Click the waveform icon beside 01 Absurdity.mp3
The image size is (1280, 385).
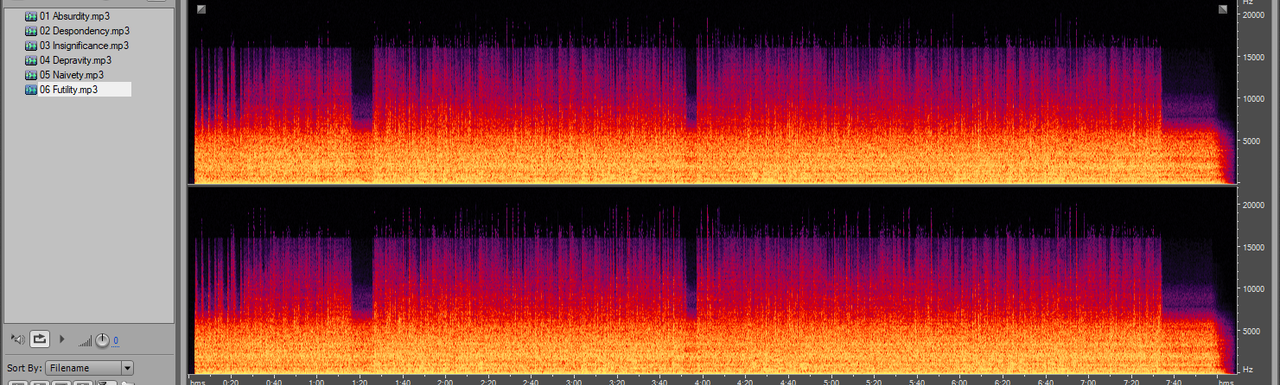[31, 16]
